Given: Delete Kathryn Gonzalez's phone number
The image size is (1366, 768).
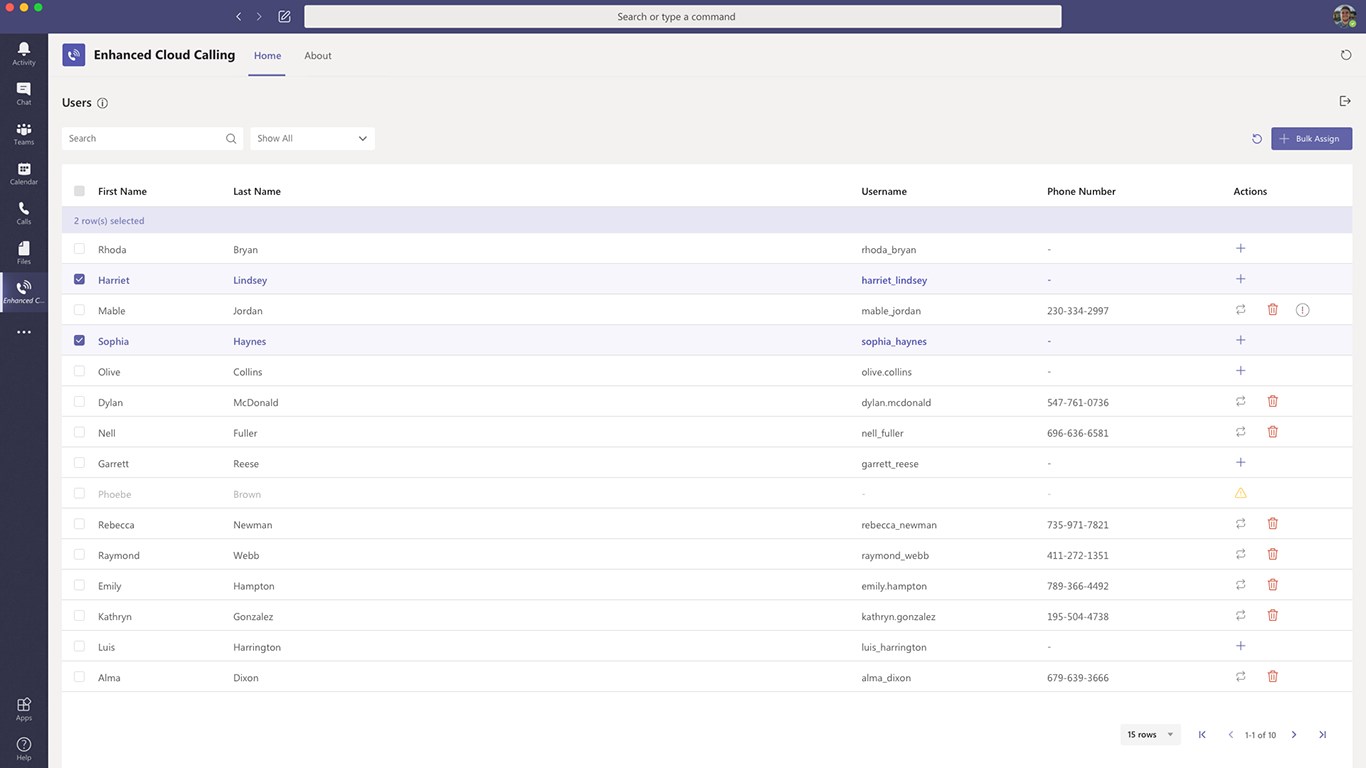Looking at the screenshot, I should [1273, 615].
